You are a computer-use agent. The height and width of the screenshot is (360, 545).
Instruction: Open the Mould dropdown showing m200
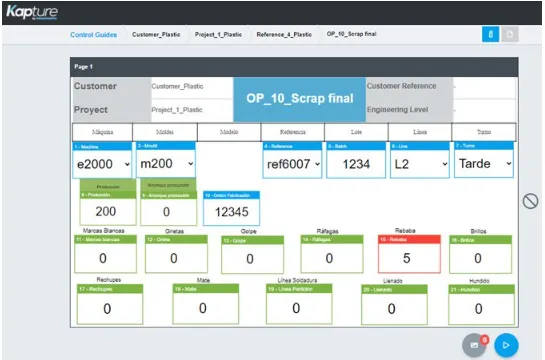click(166, 163)
